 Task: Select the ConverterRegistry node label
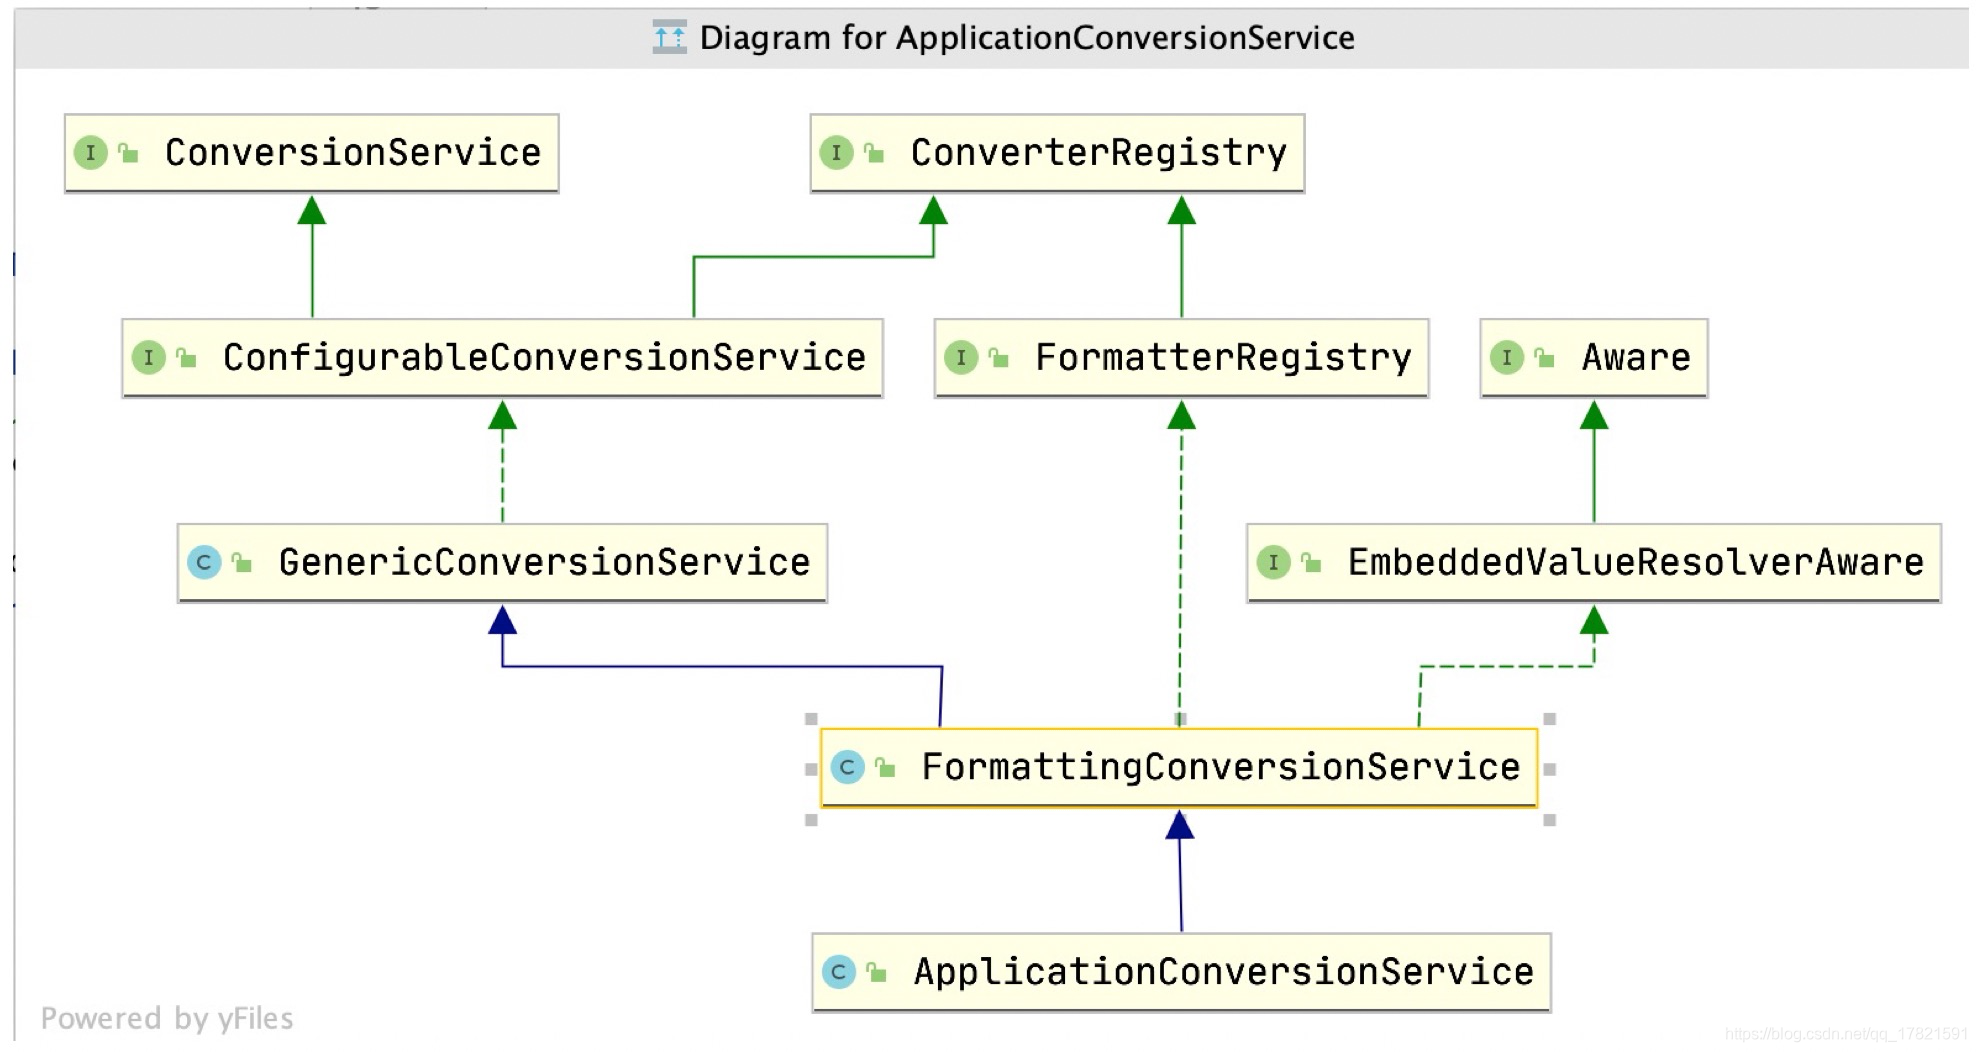coord(1099,153)
